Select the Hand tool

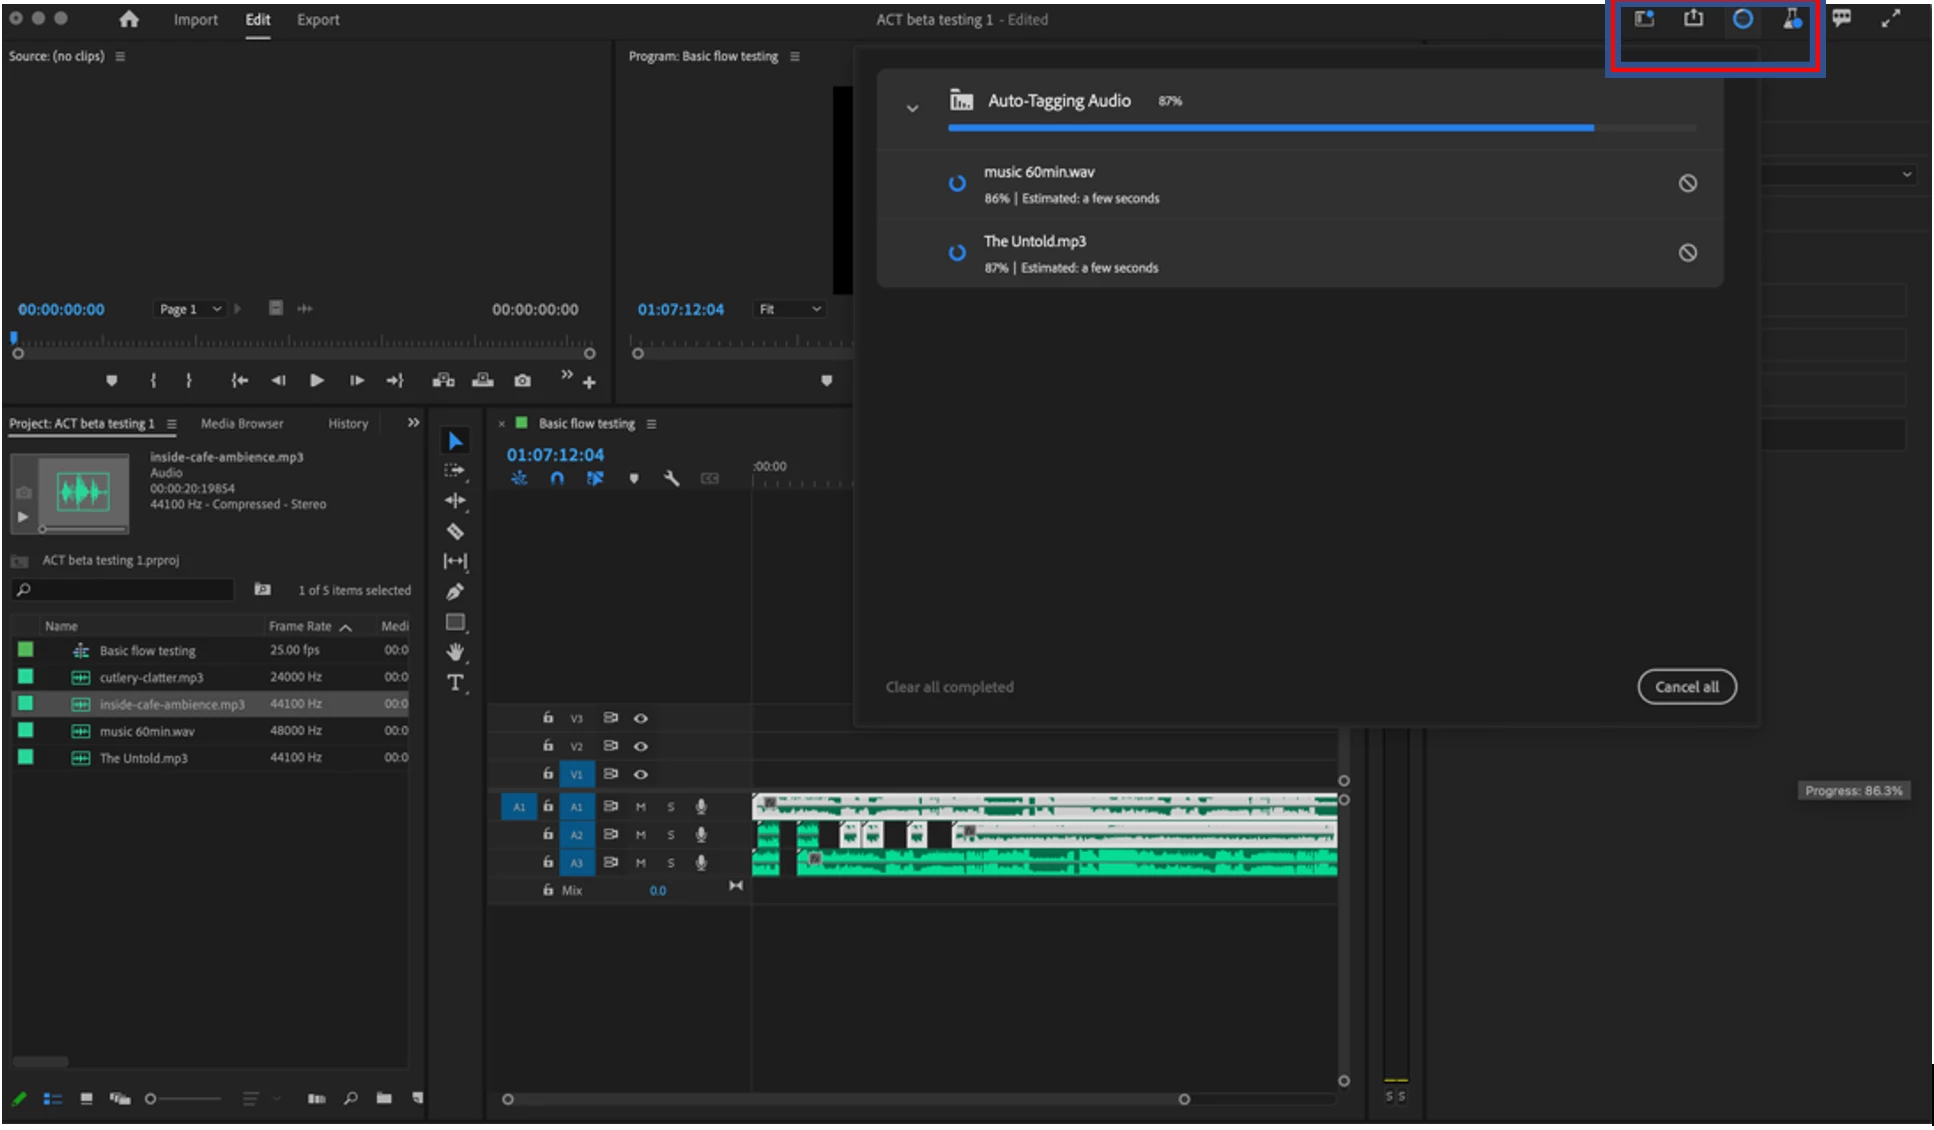(x=455, y=652)
